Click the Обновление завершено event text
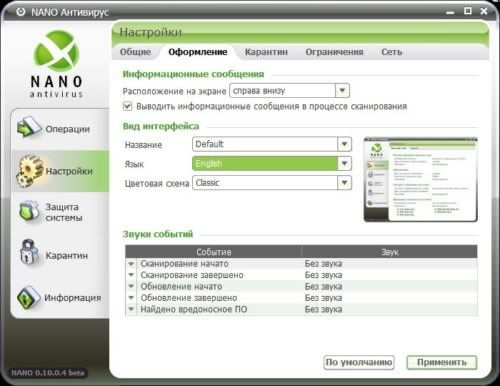 click(x=189, y=298)
